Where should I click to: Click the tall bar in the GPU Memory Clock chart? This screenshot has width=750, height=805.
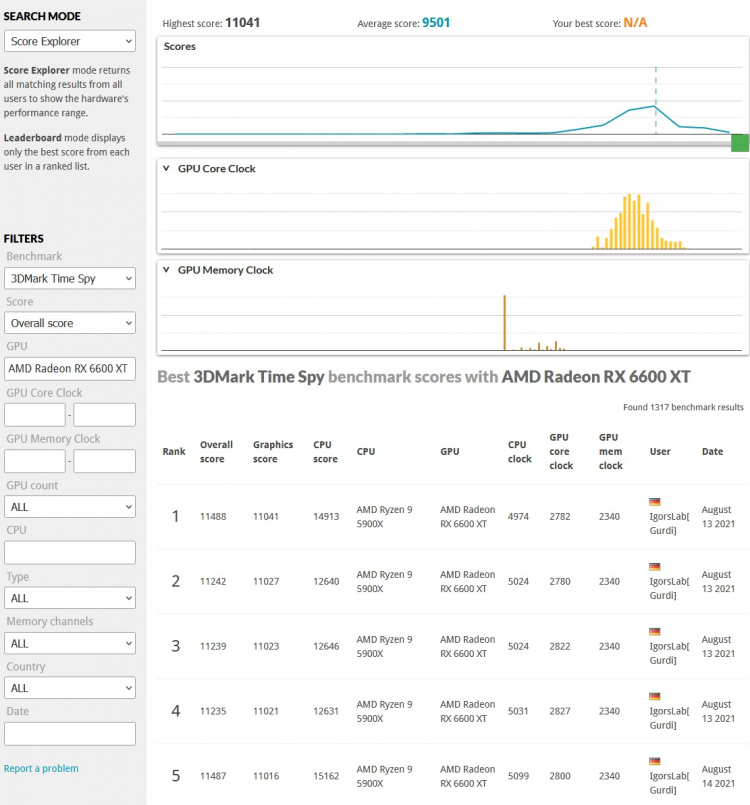click(x=505, y=322)
